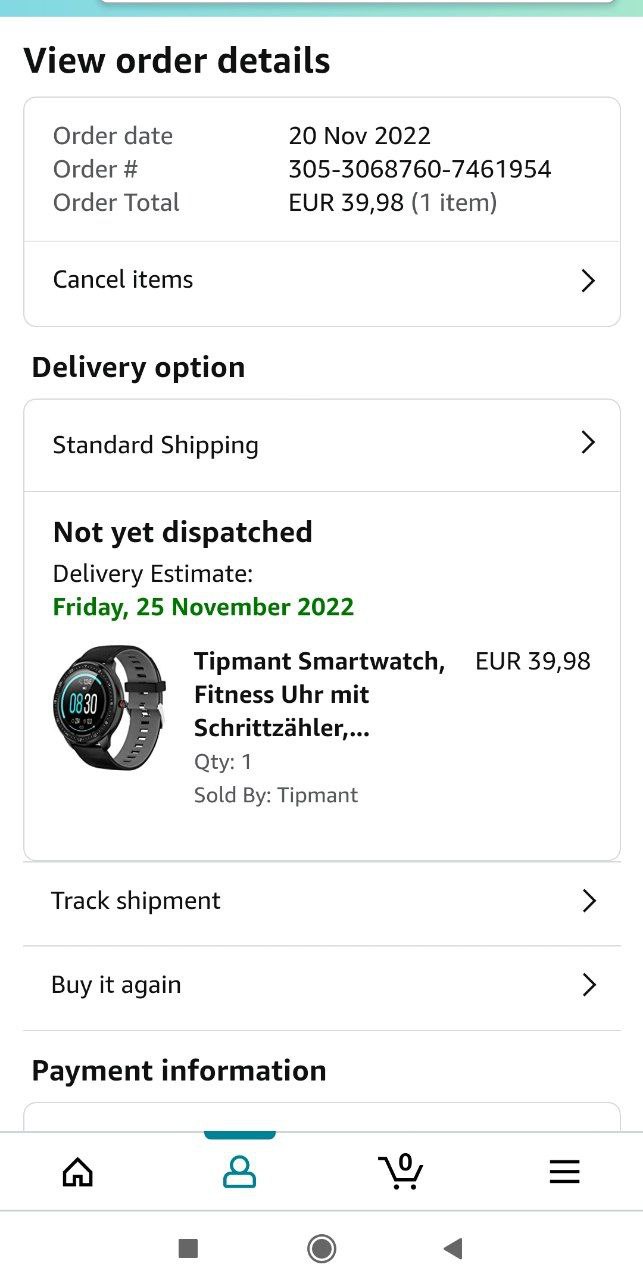Tap the Friday, 25 November 2022 delivery estimate
This screenshot has height=1280, width=643.
203,607
